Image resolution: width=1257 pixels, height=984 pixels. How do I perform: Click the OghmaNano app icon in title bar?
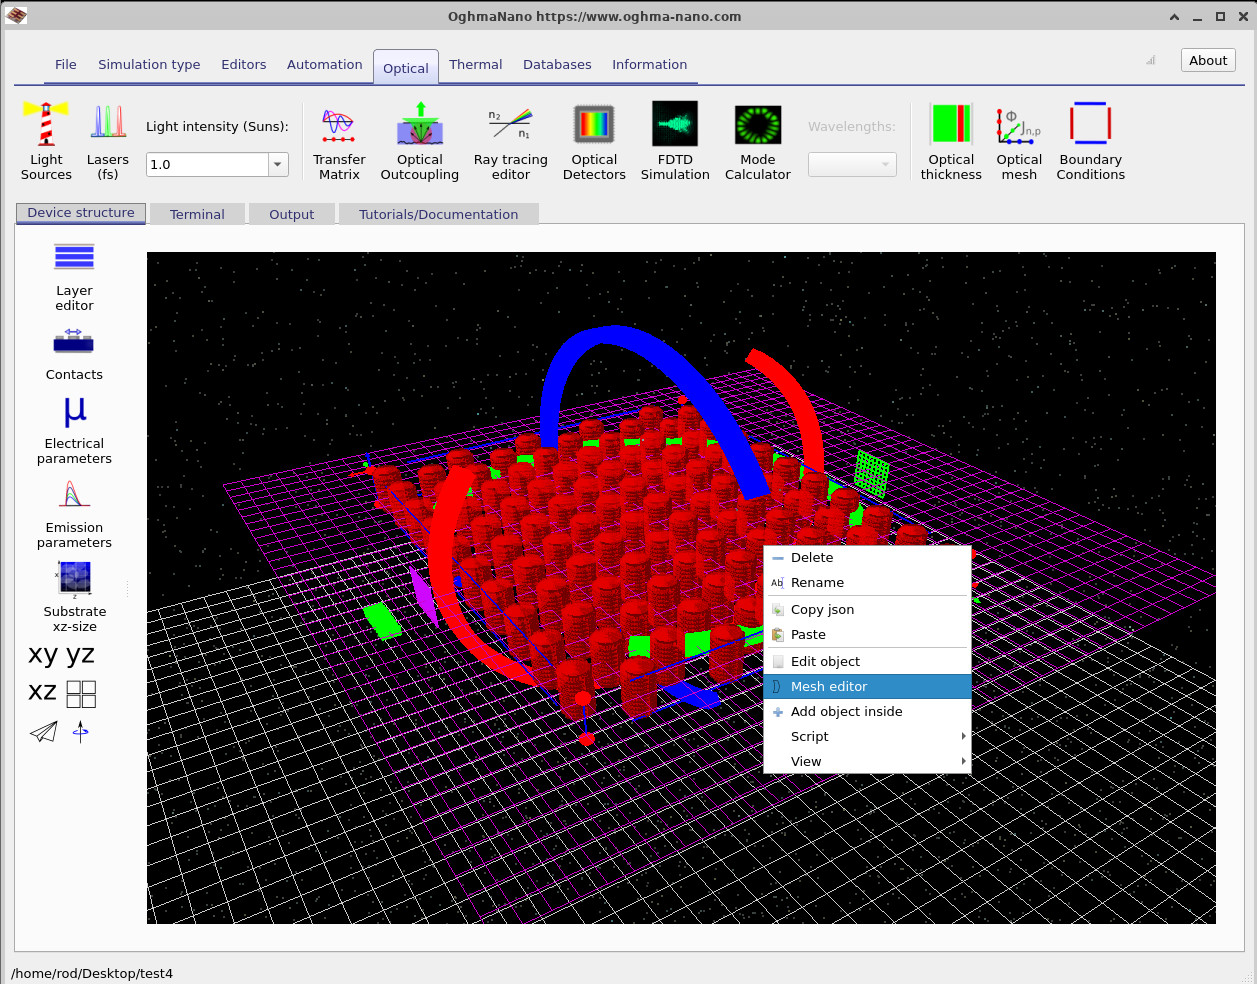16,16
